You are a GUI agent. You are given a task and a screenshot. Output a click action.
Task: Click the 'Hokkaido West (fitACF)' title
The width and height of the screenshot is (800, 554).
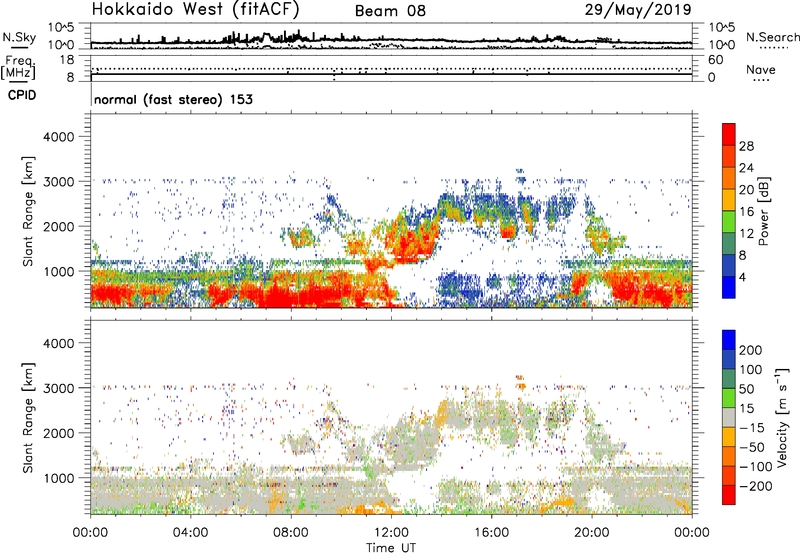pyautogui.click(x=195, y=9)
